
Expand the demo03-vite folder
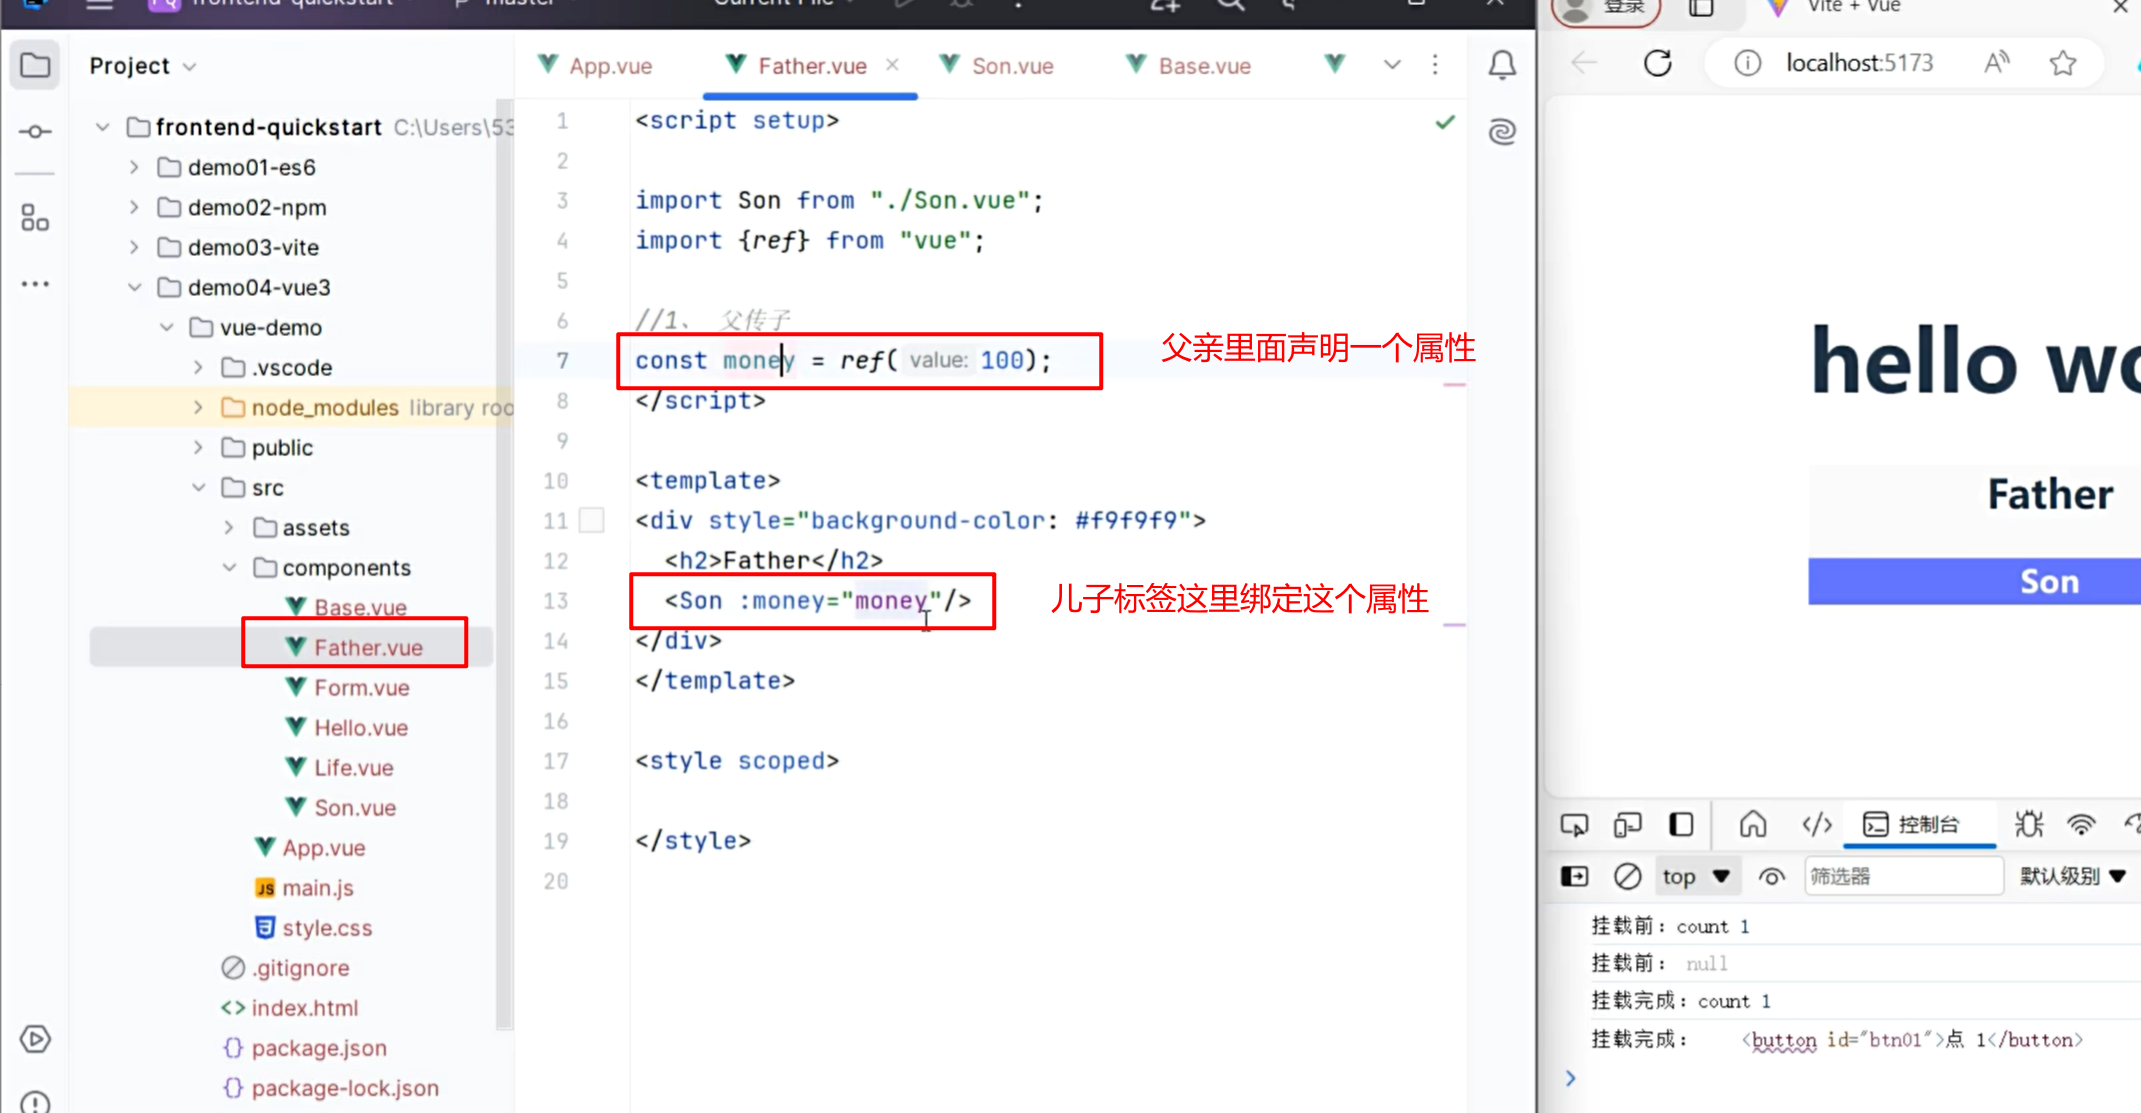tap(134, 247)
